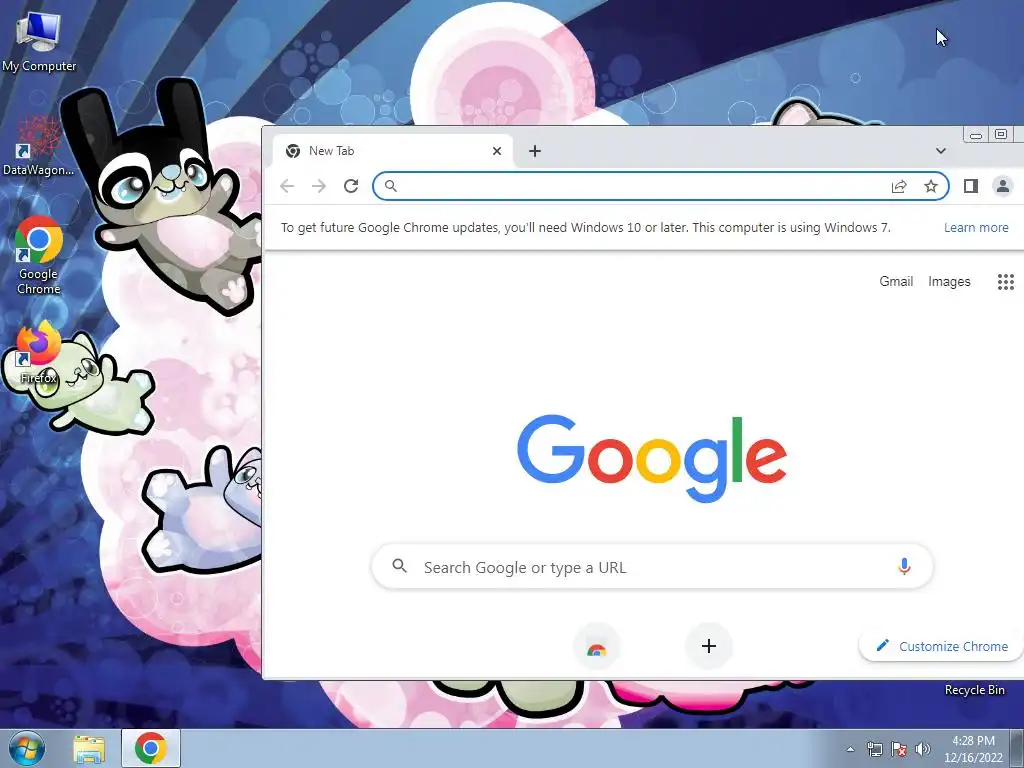Click the Search Google or type a URL box

click(652, 566)
